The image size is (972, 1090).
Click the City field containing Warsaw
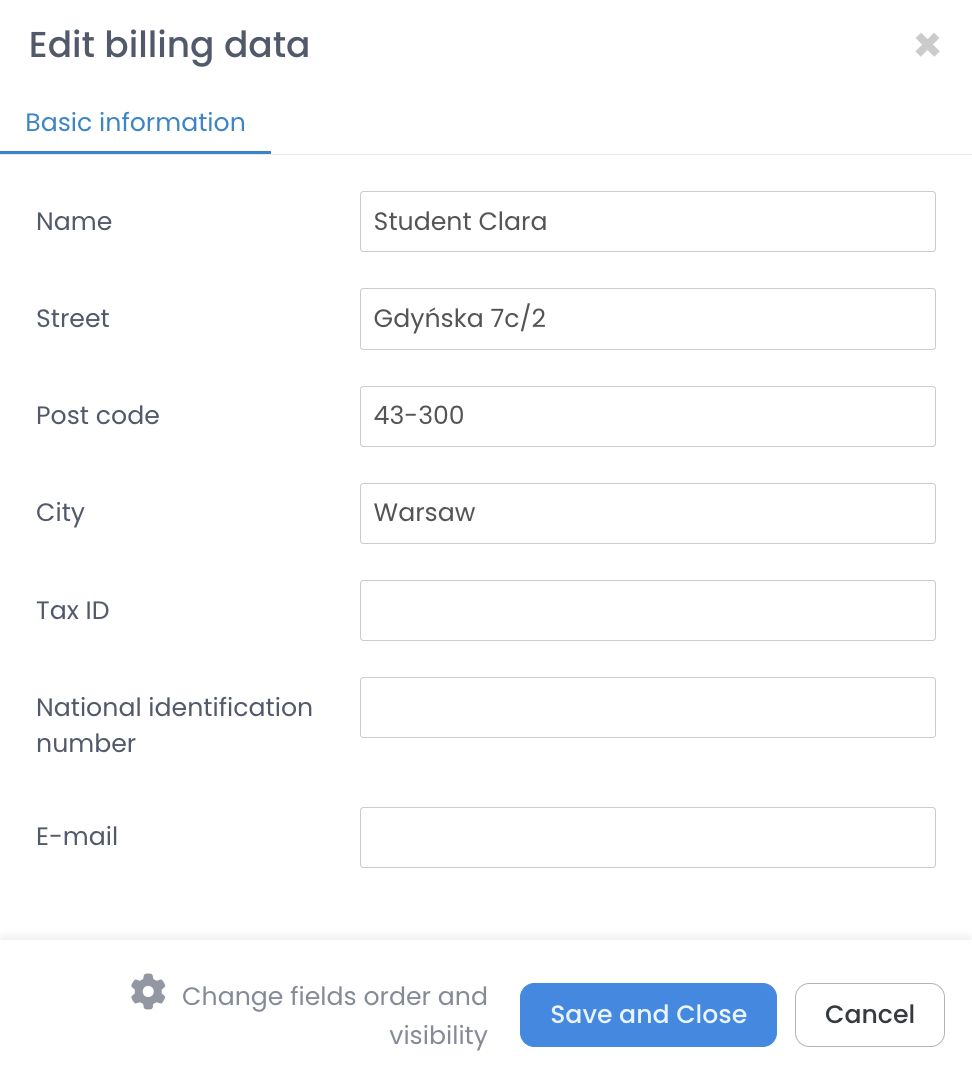click(x=647, y=513)
